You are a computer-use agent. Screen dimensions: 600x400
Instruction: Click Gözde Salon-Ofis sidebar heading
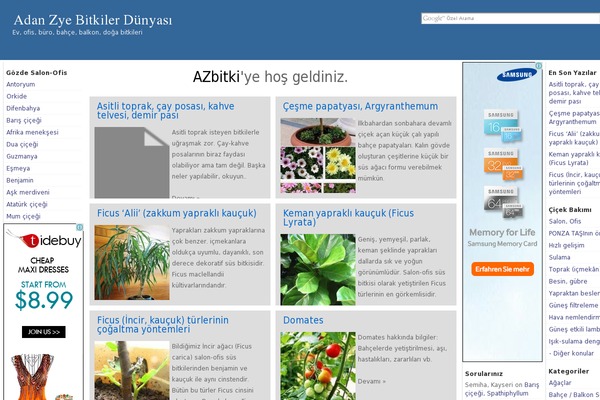(x=37, y=73)
